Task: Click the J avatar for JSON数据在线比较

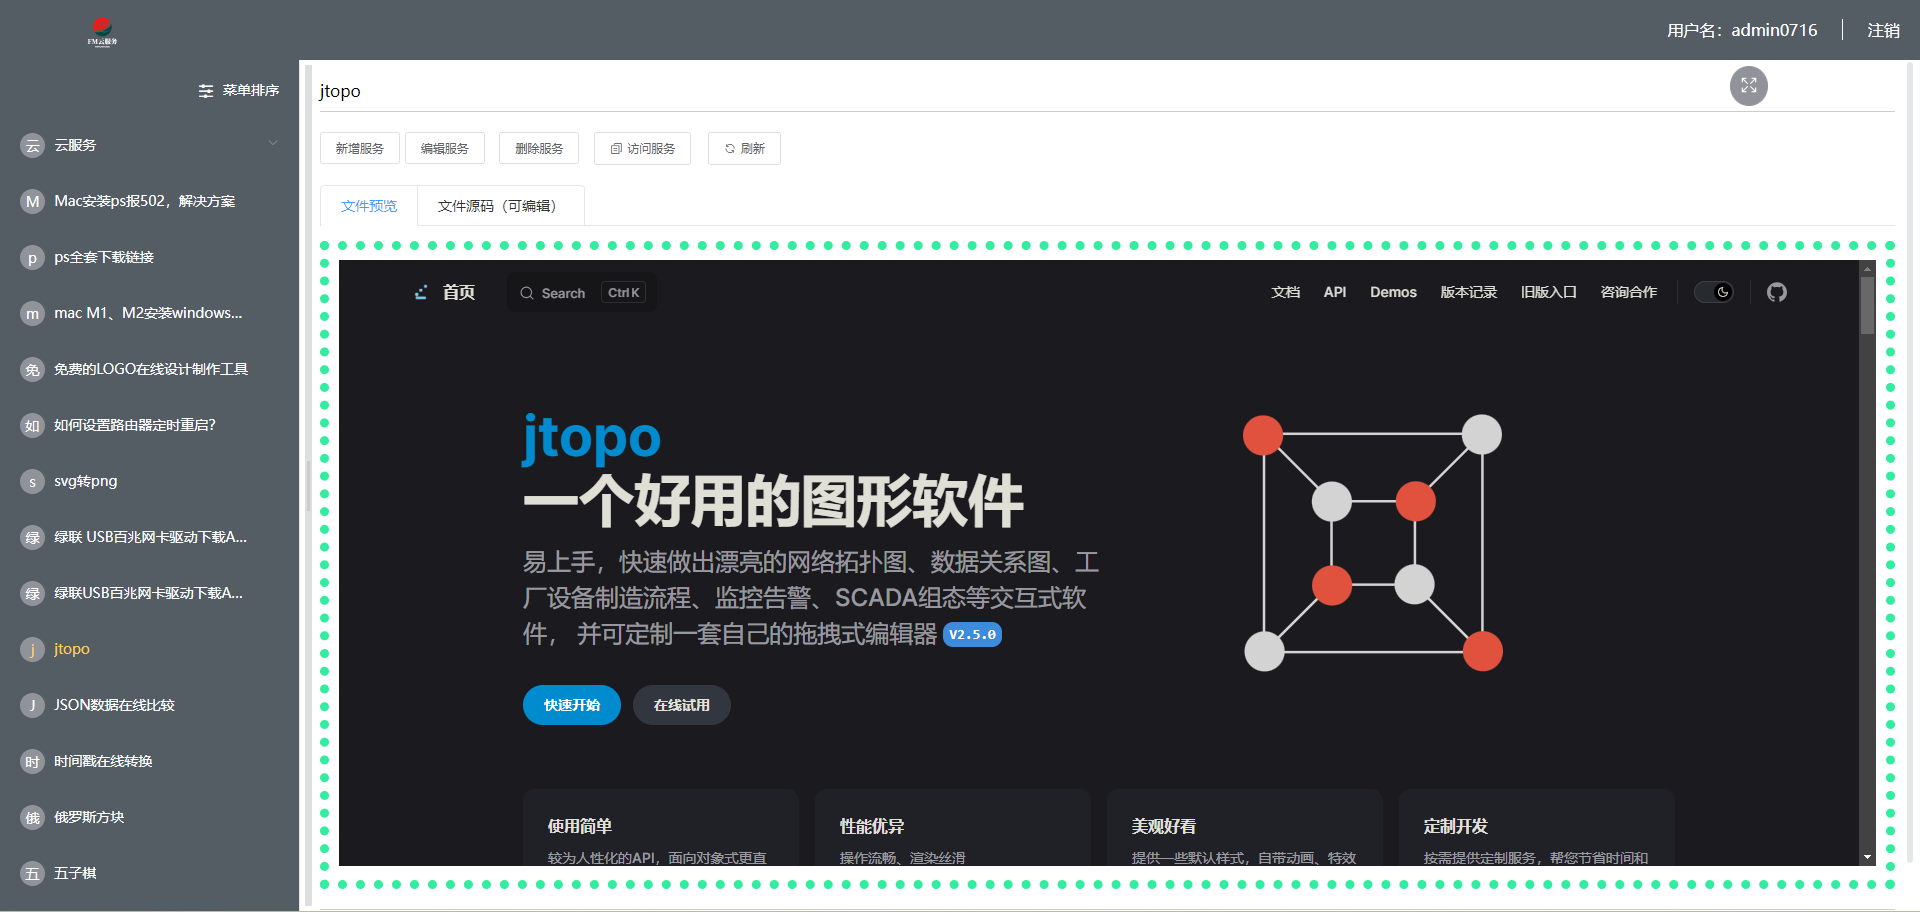Action: pos(33,706)
